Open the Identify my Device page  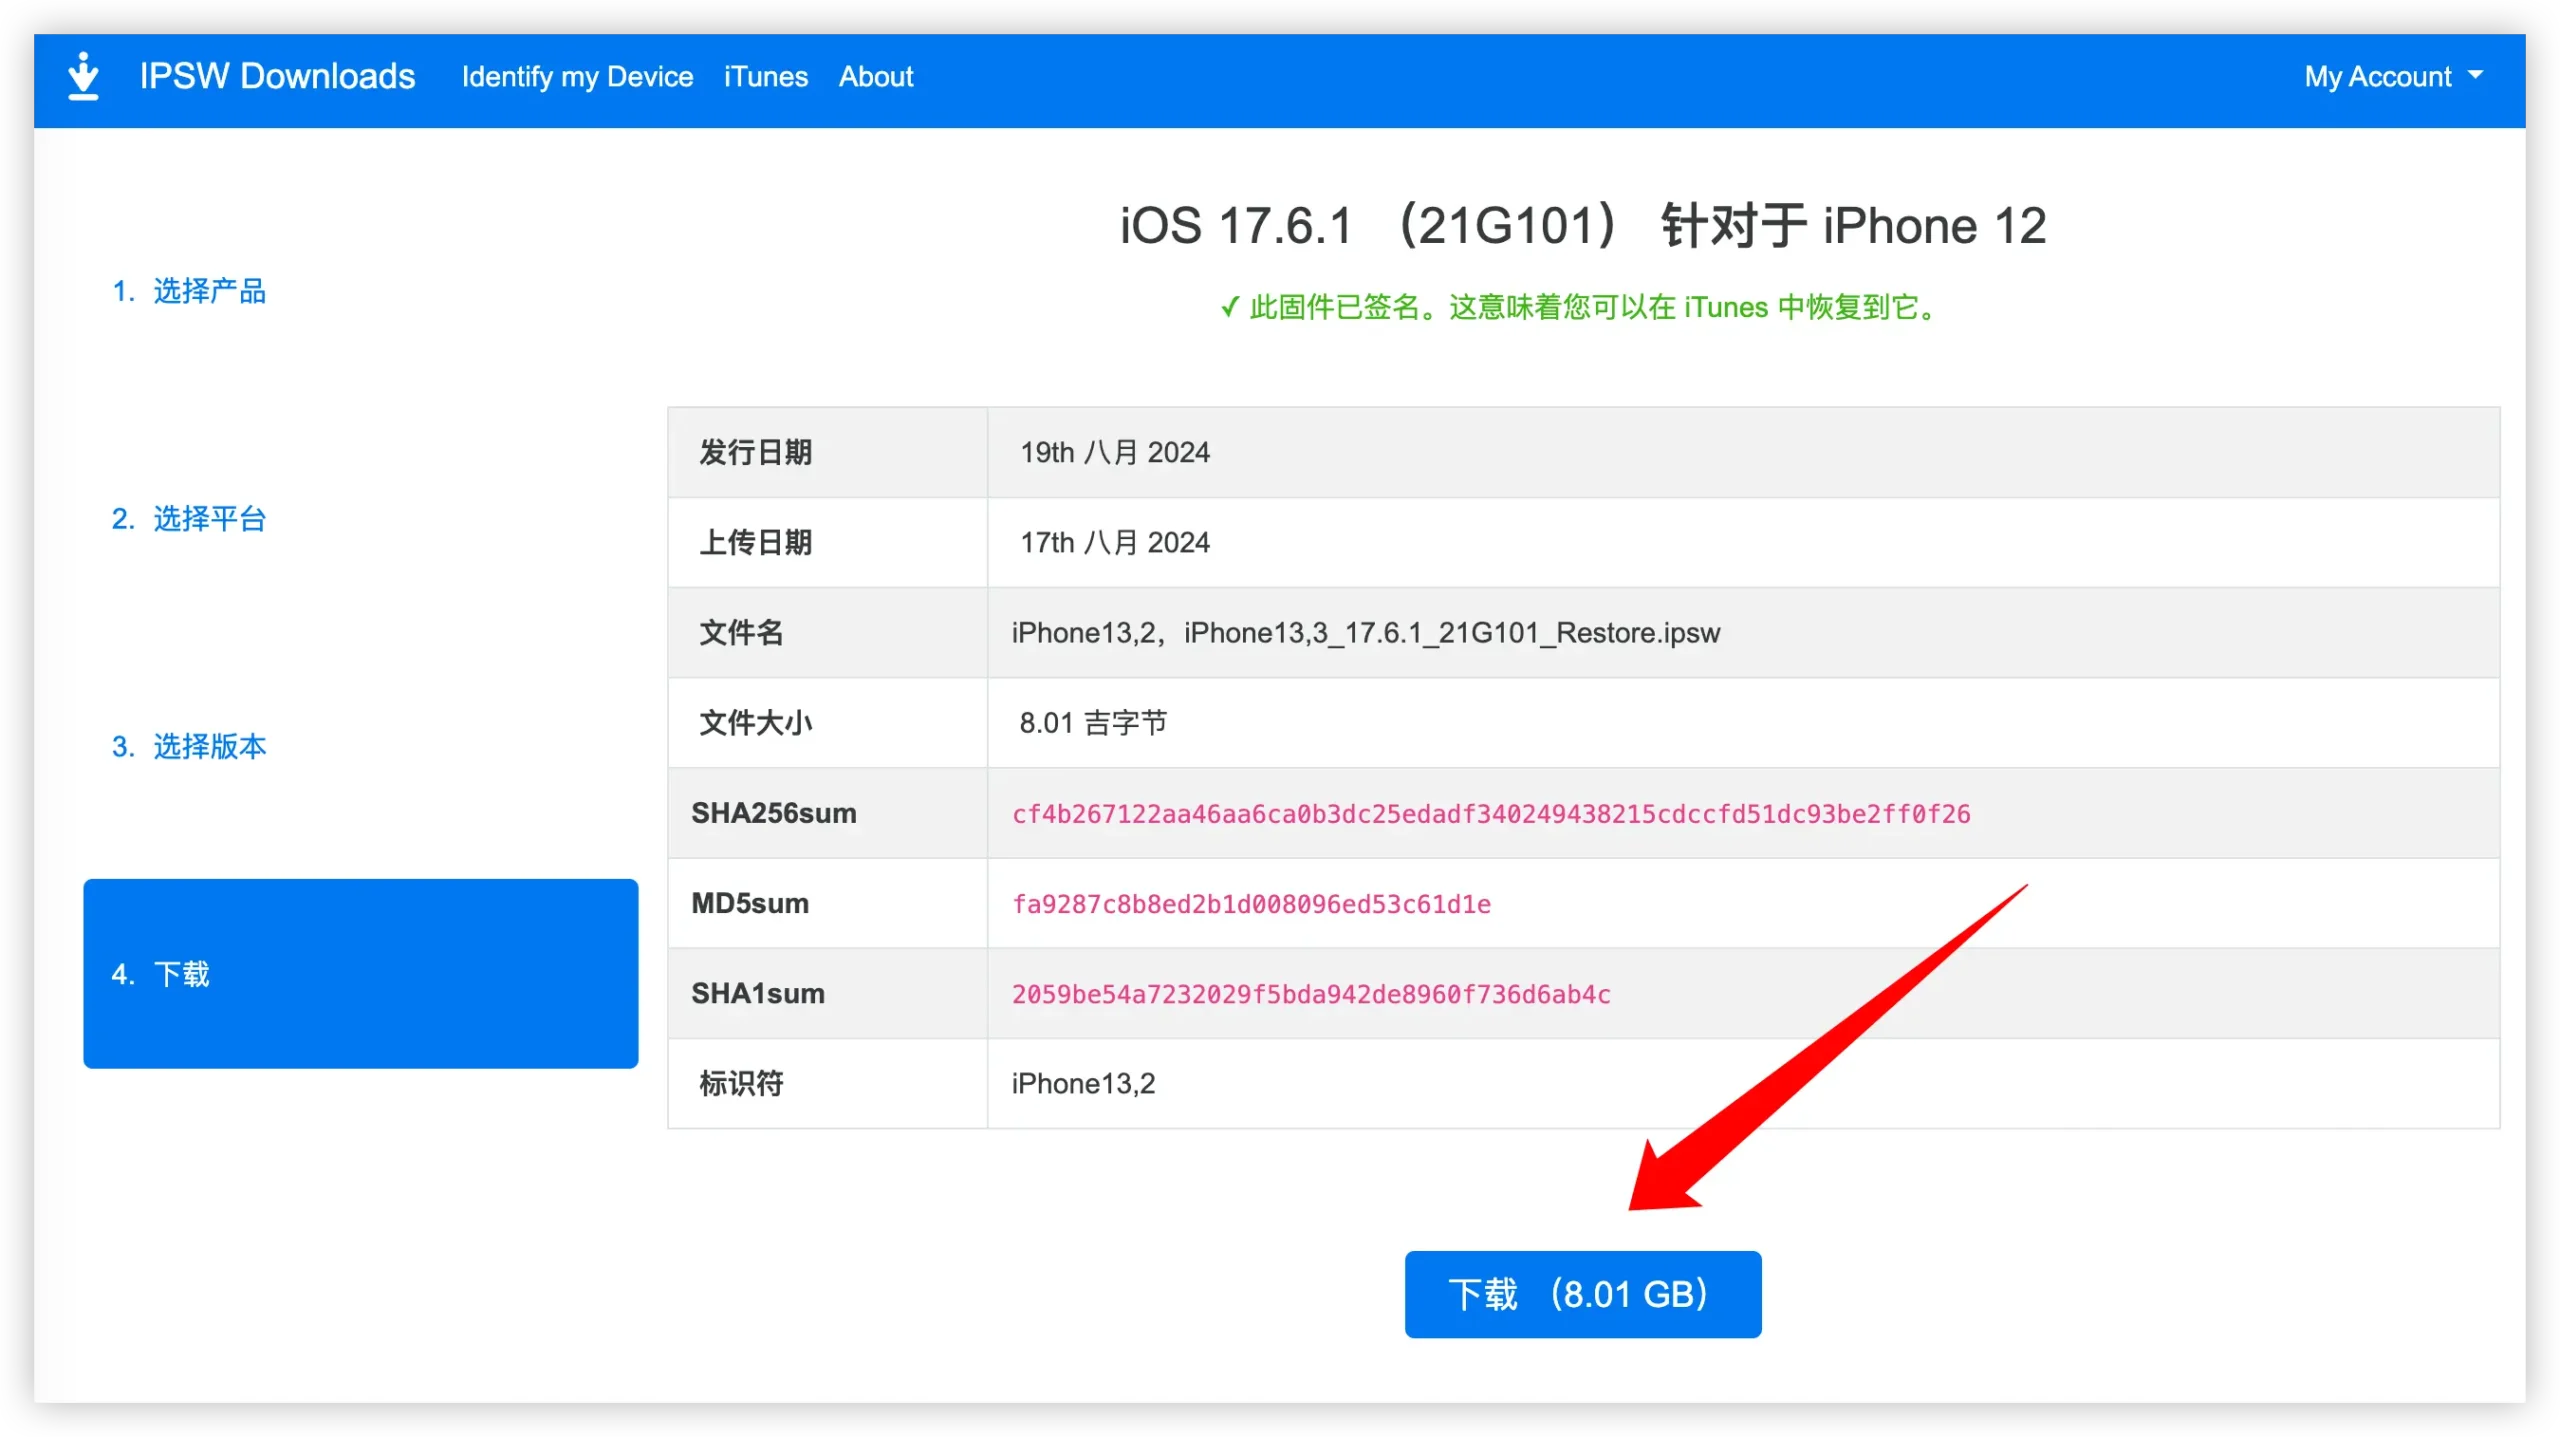click(577, 77)
